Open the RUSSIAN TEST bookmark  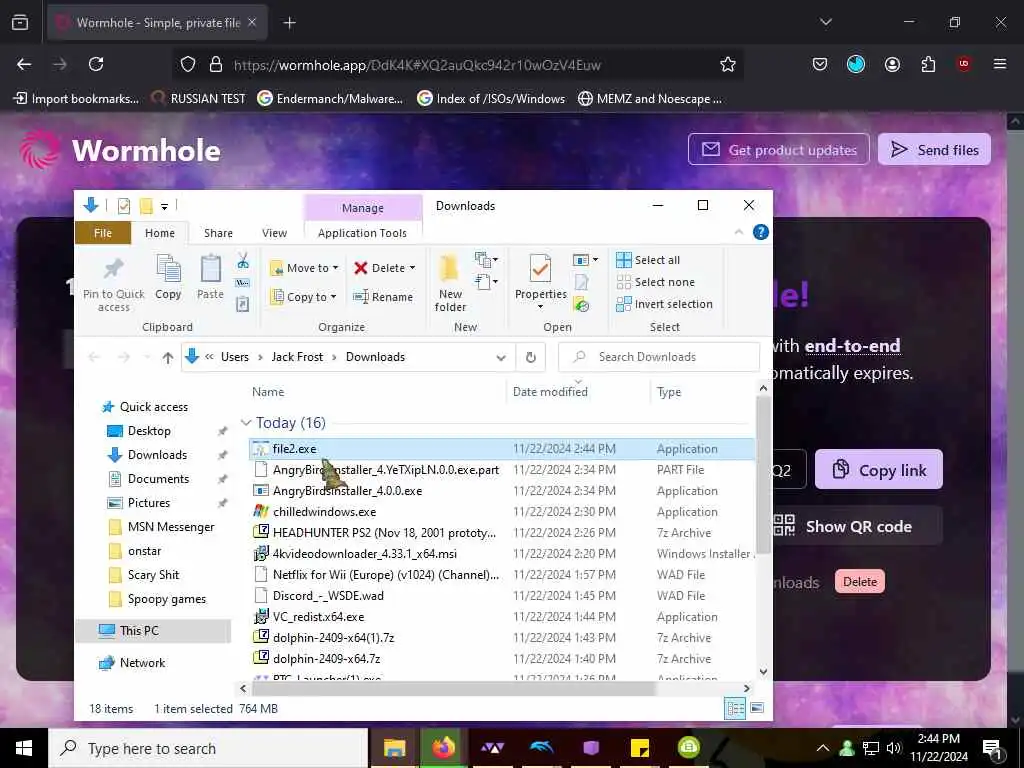198,99
